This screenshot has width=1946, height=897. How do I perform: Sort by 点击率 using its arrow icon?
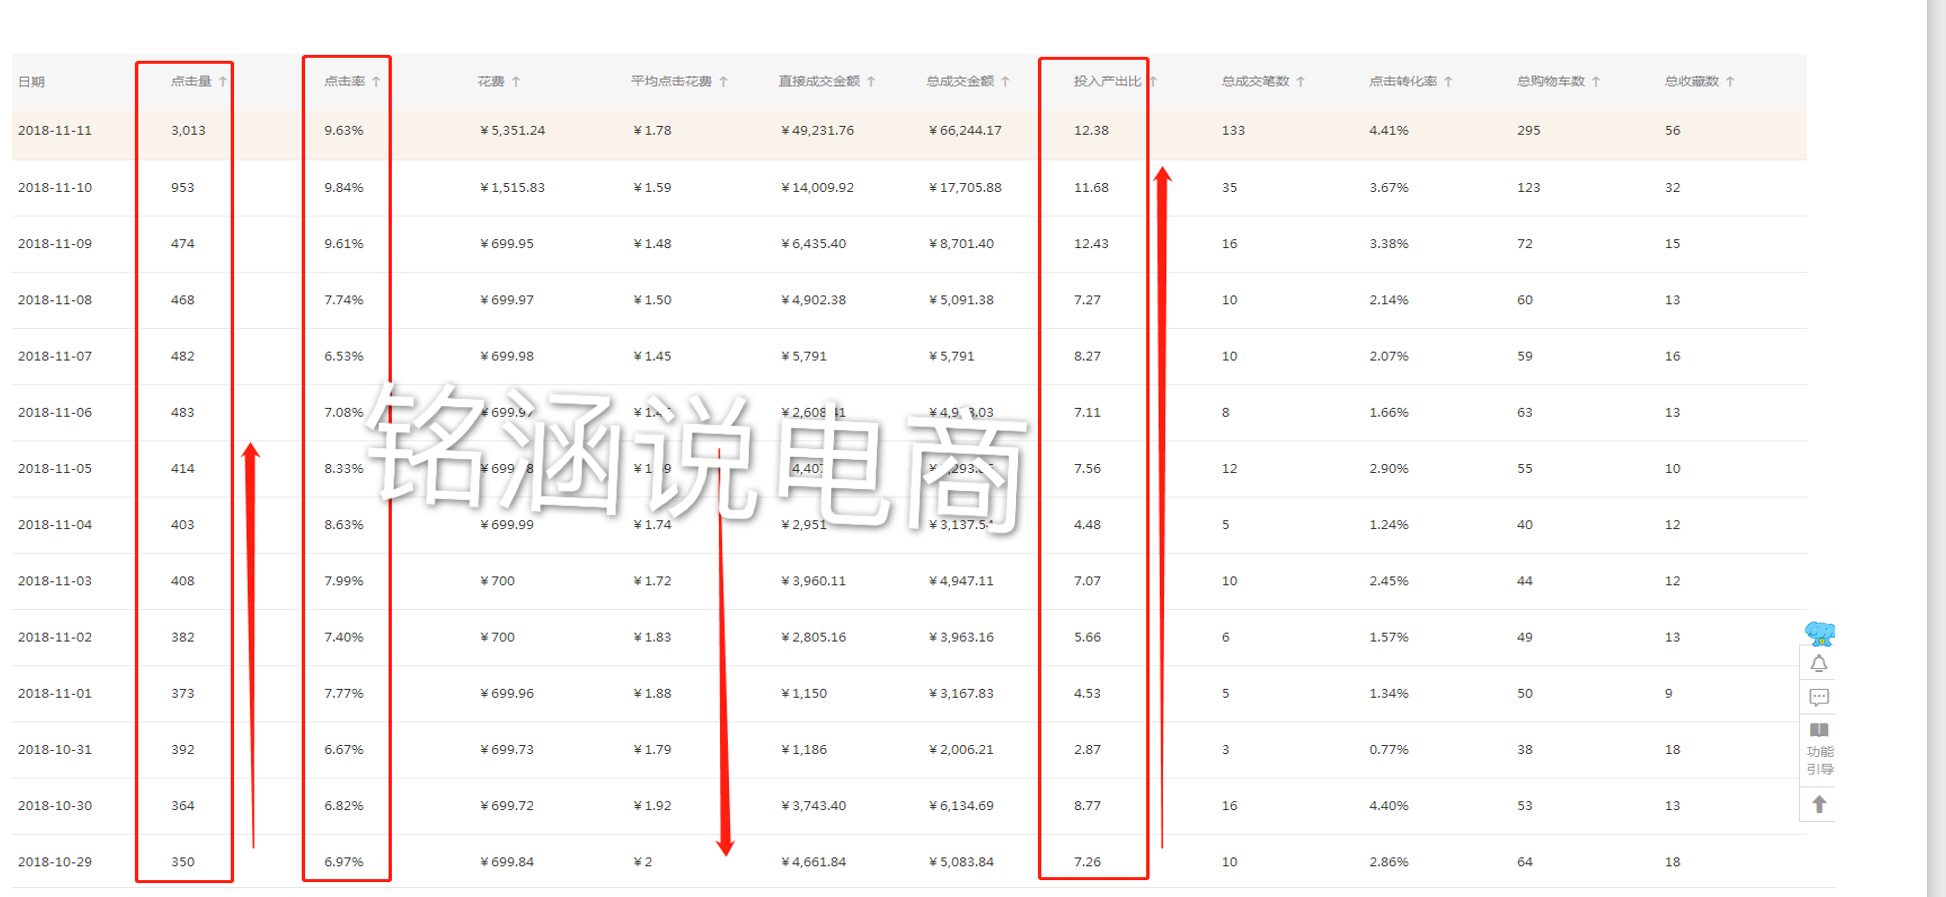[376, 82]
